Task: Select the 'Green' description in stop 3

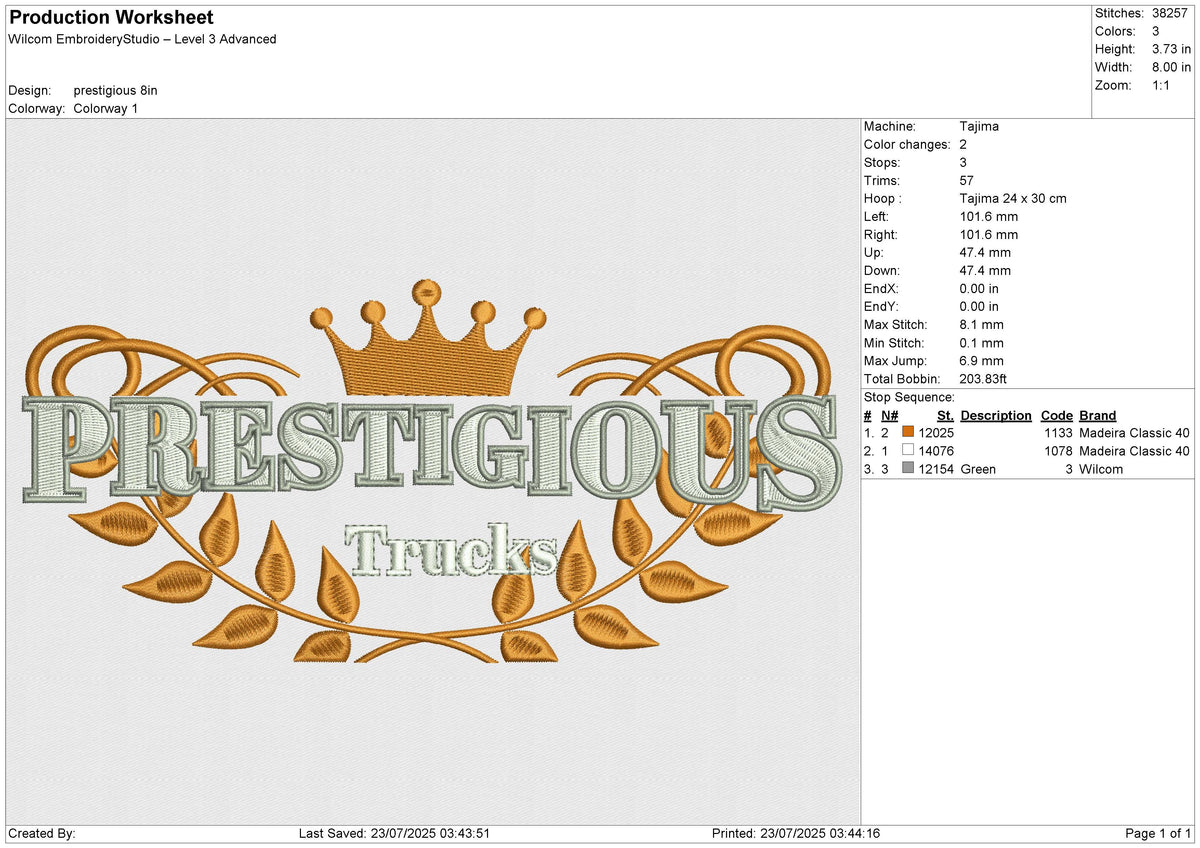Action: [x=979, y=469]
